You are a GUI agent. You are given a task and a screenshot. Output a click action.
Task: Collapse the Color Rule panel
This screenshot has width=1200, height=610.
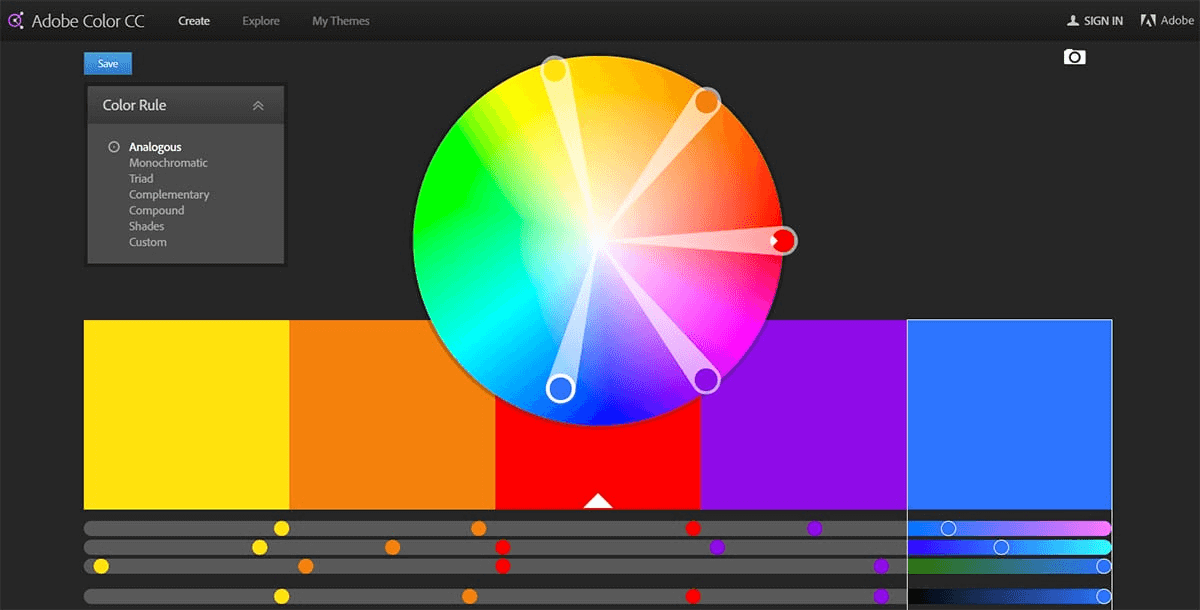point(258,104)
